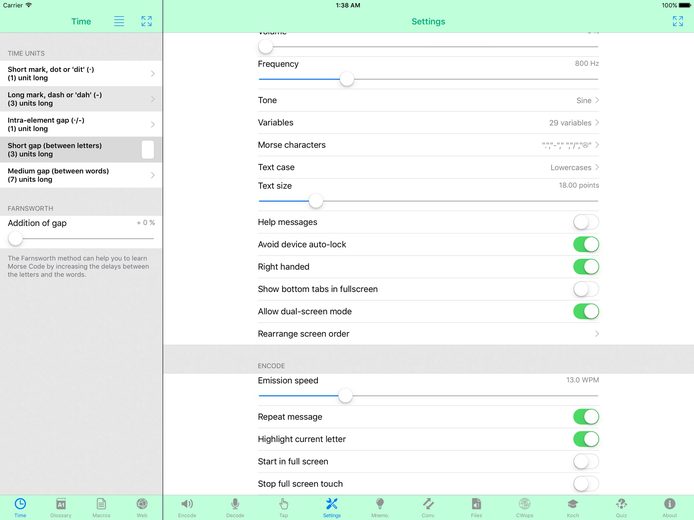Click the ENCODE section header

[271, 366]
